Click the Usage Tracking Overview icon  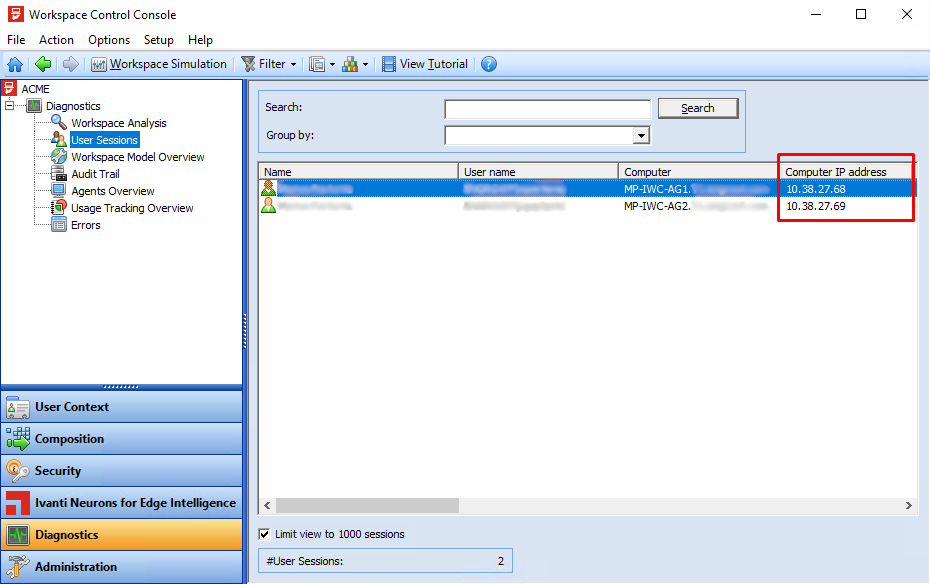pos(59,208)
